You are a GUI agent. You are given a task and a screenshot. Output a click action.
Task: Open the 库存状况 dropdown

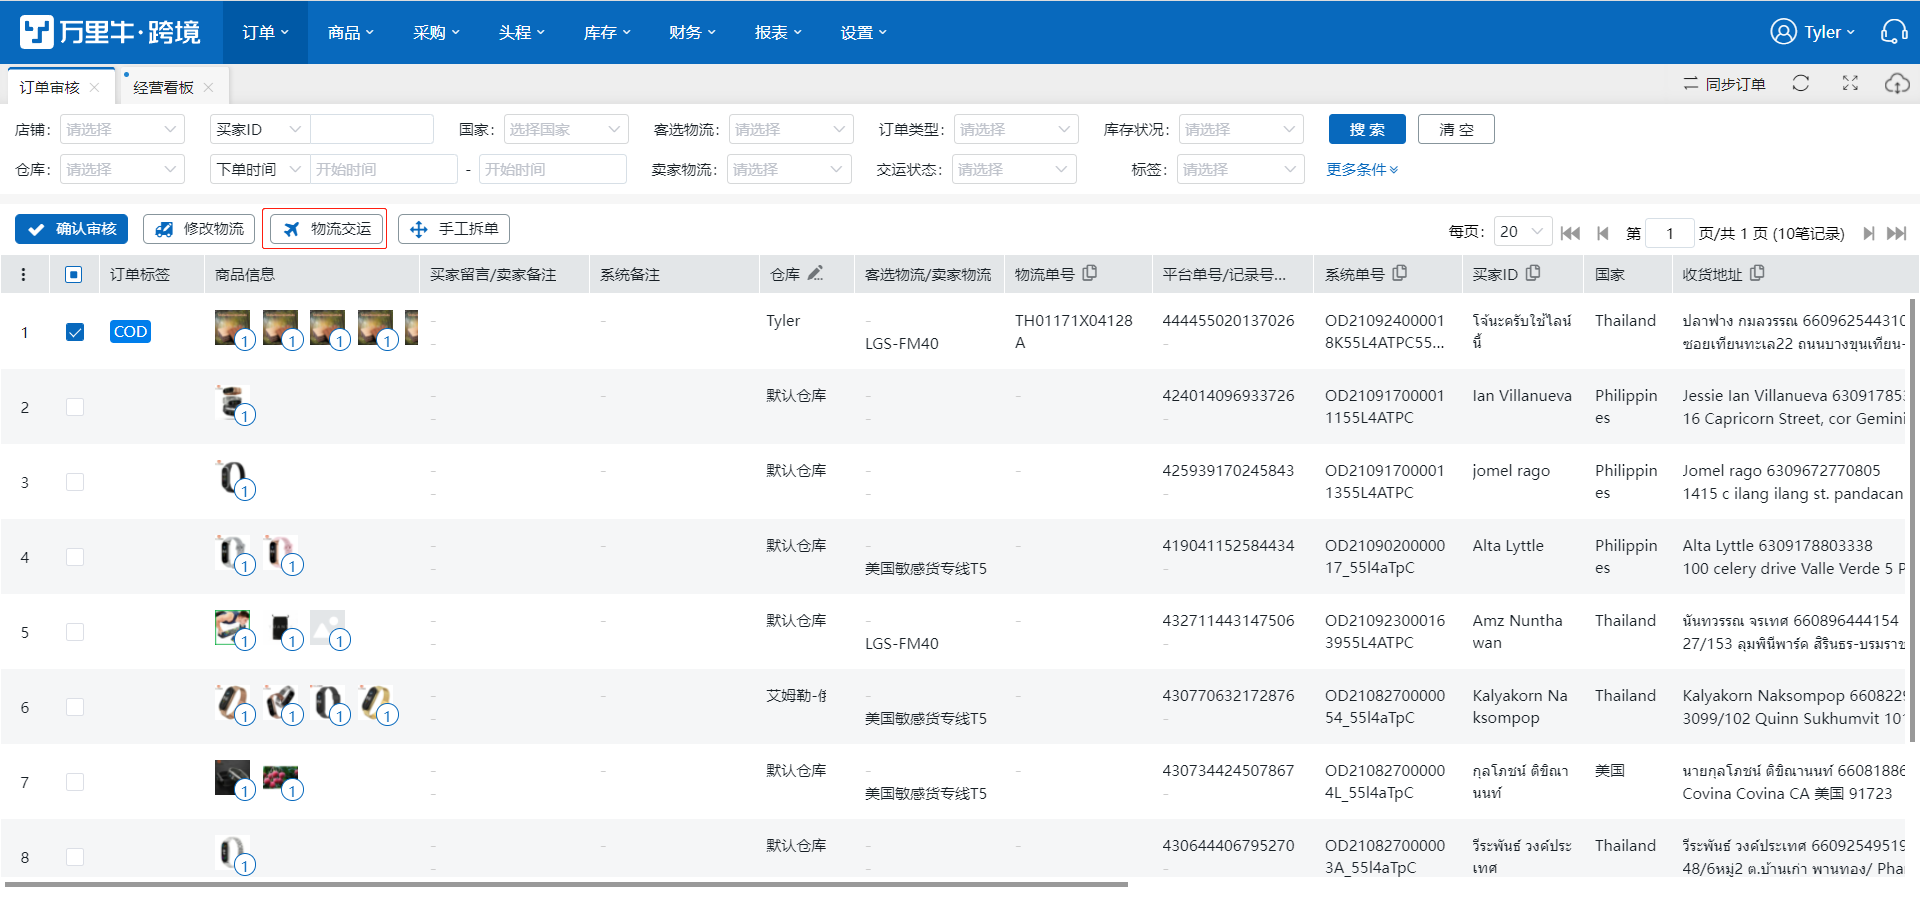pyautogui.click(x=1241, y=129)
